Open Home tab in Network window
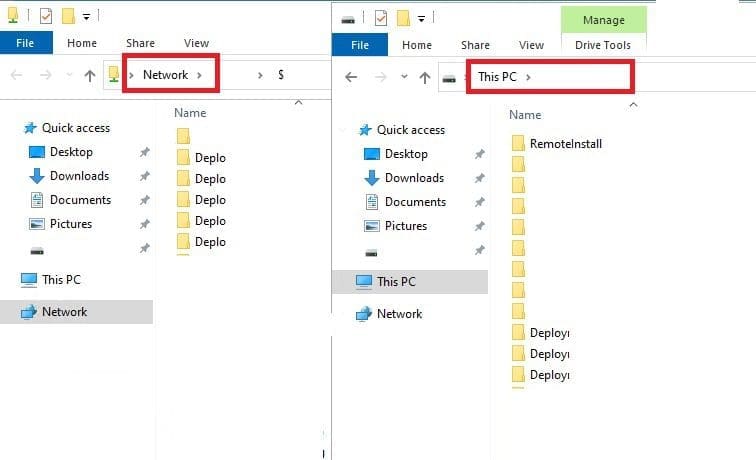 [x=82, y=43]
